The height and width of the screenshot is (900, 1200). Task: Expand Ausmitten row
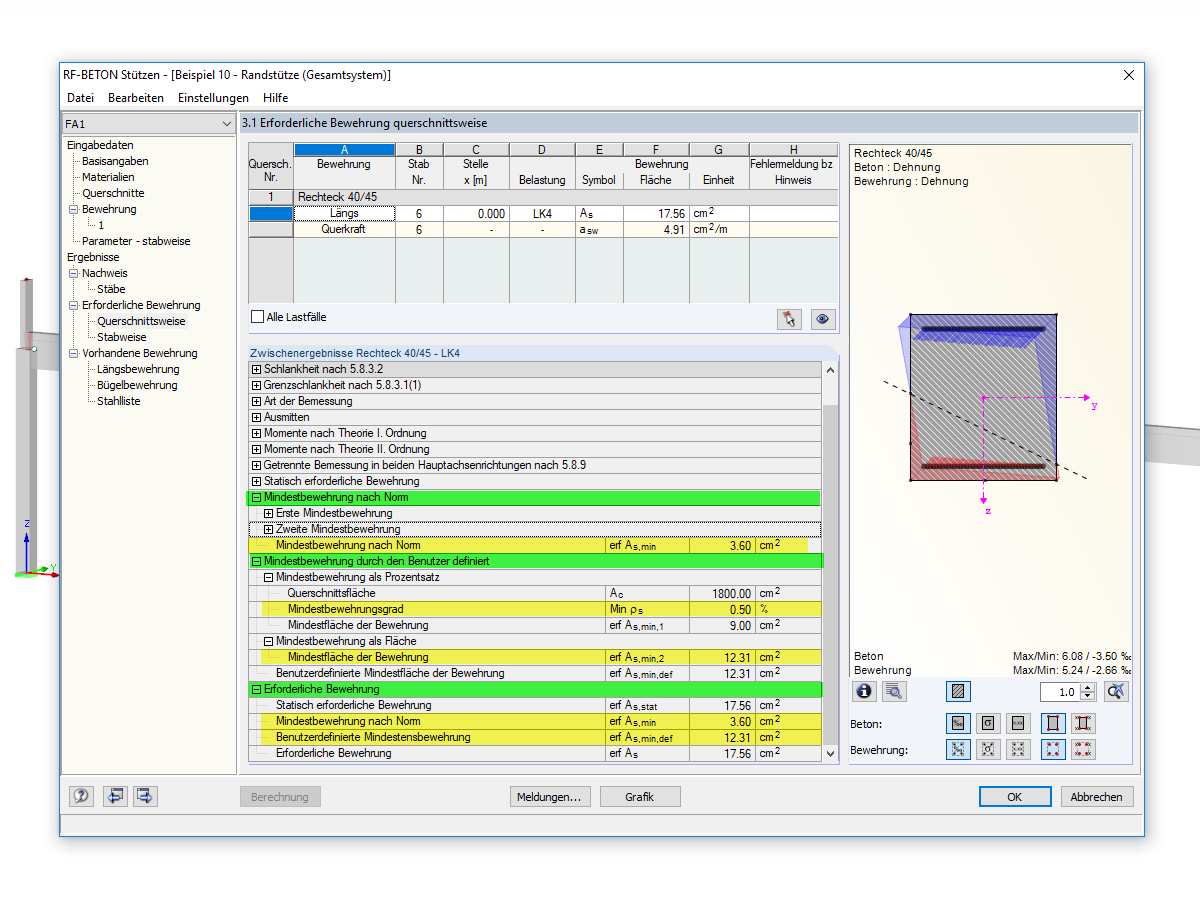pos(256,417)
